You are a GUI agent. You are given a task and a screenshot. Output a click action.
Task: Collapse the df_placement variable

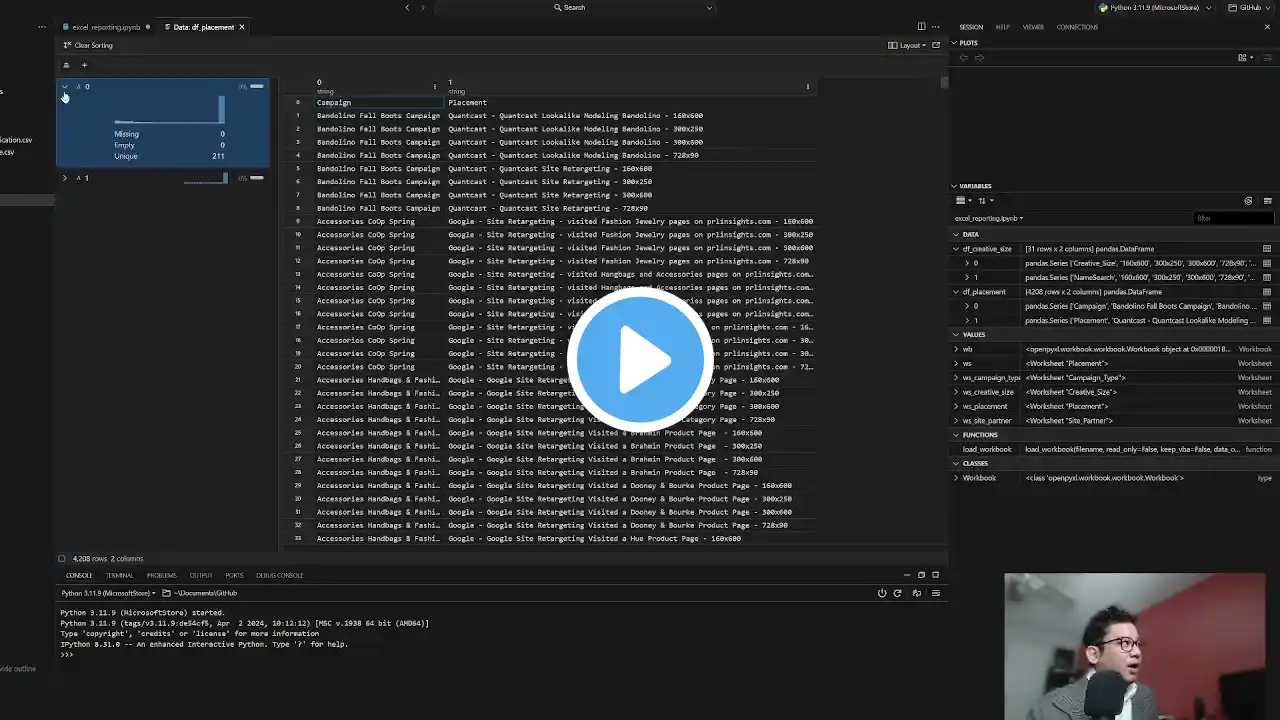click(956, 292)
